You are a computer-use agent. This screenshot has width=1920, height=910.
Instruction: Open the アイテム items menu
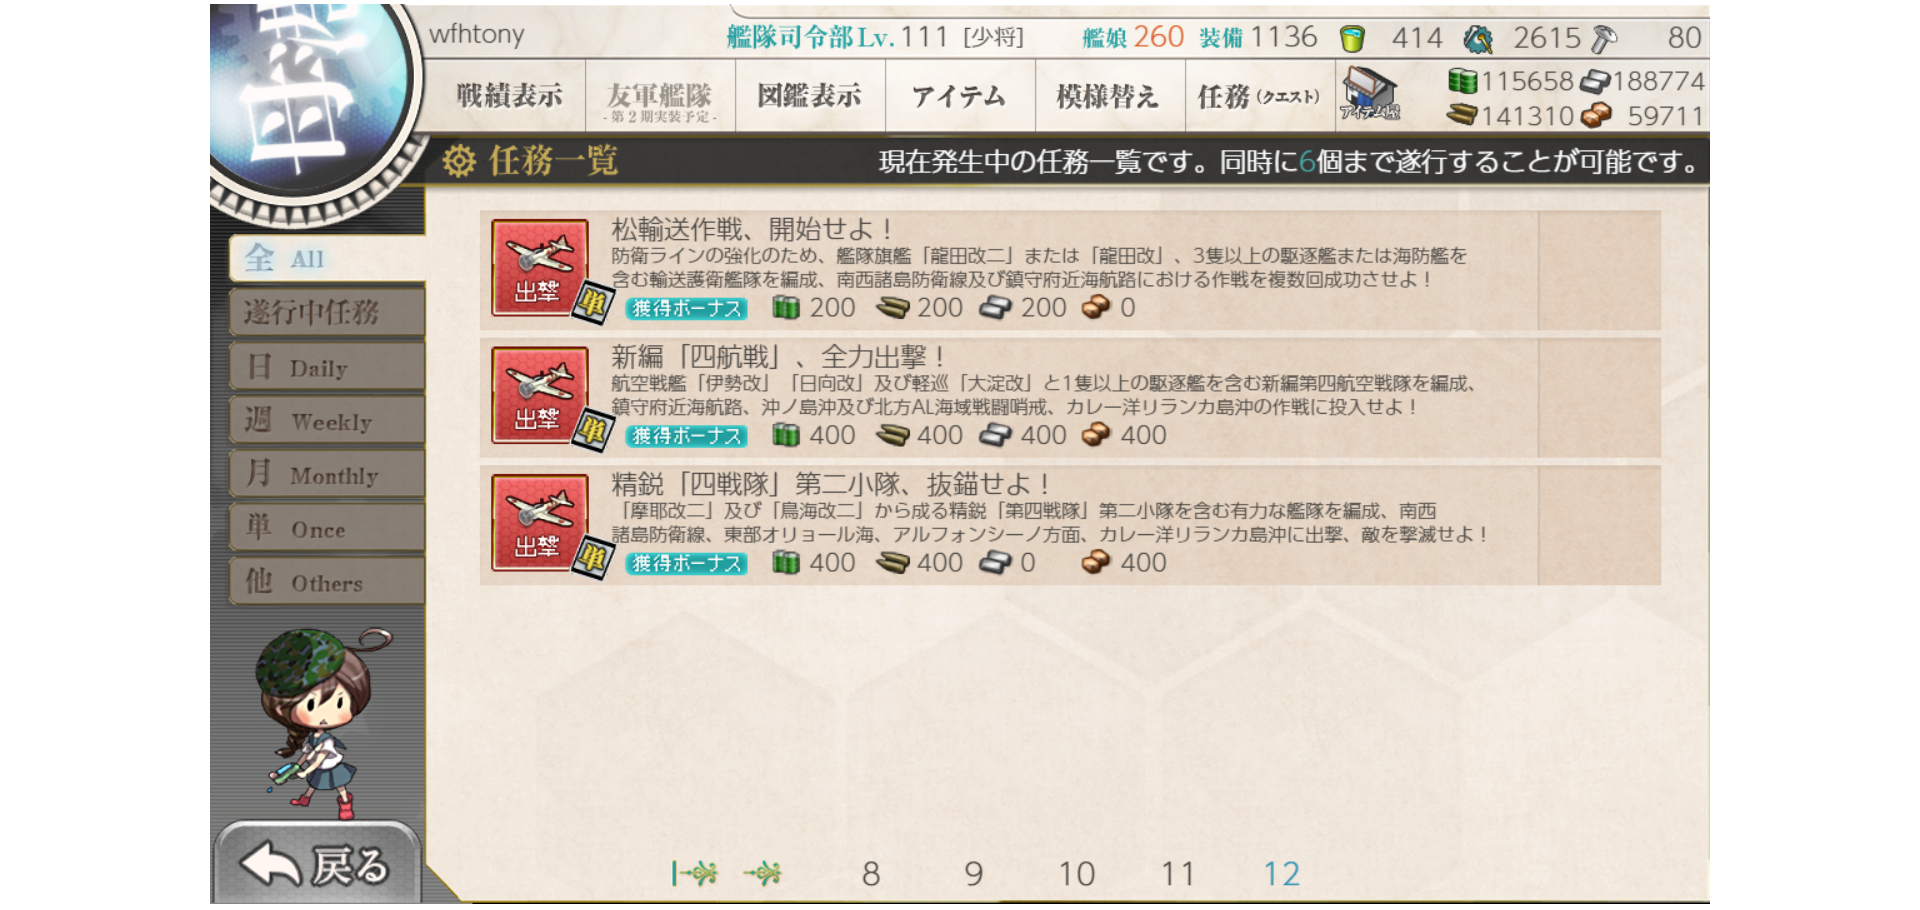point(960,96)
